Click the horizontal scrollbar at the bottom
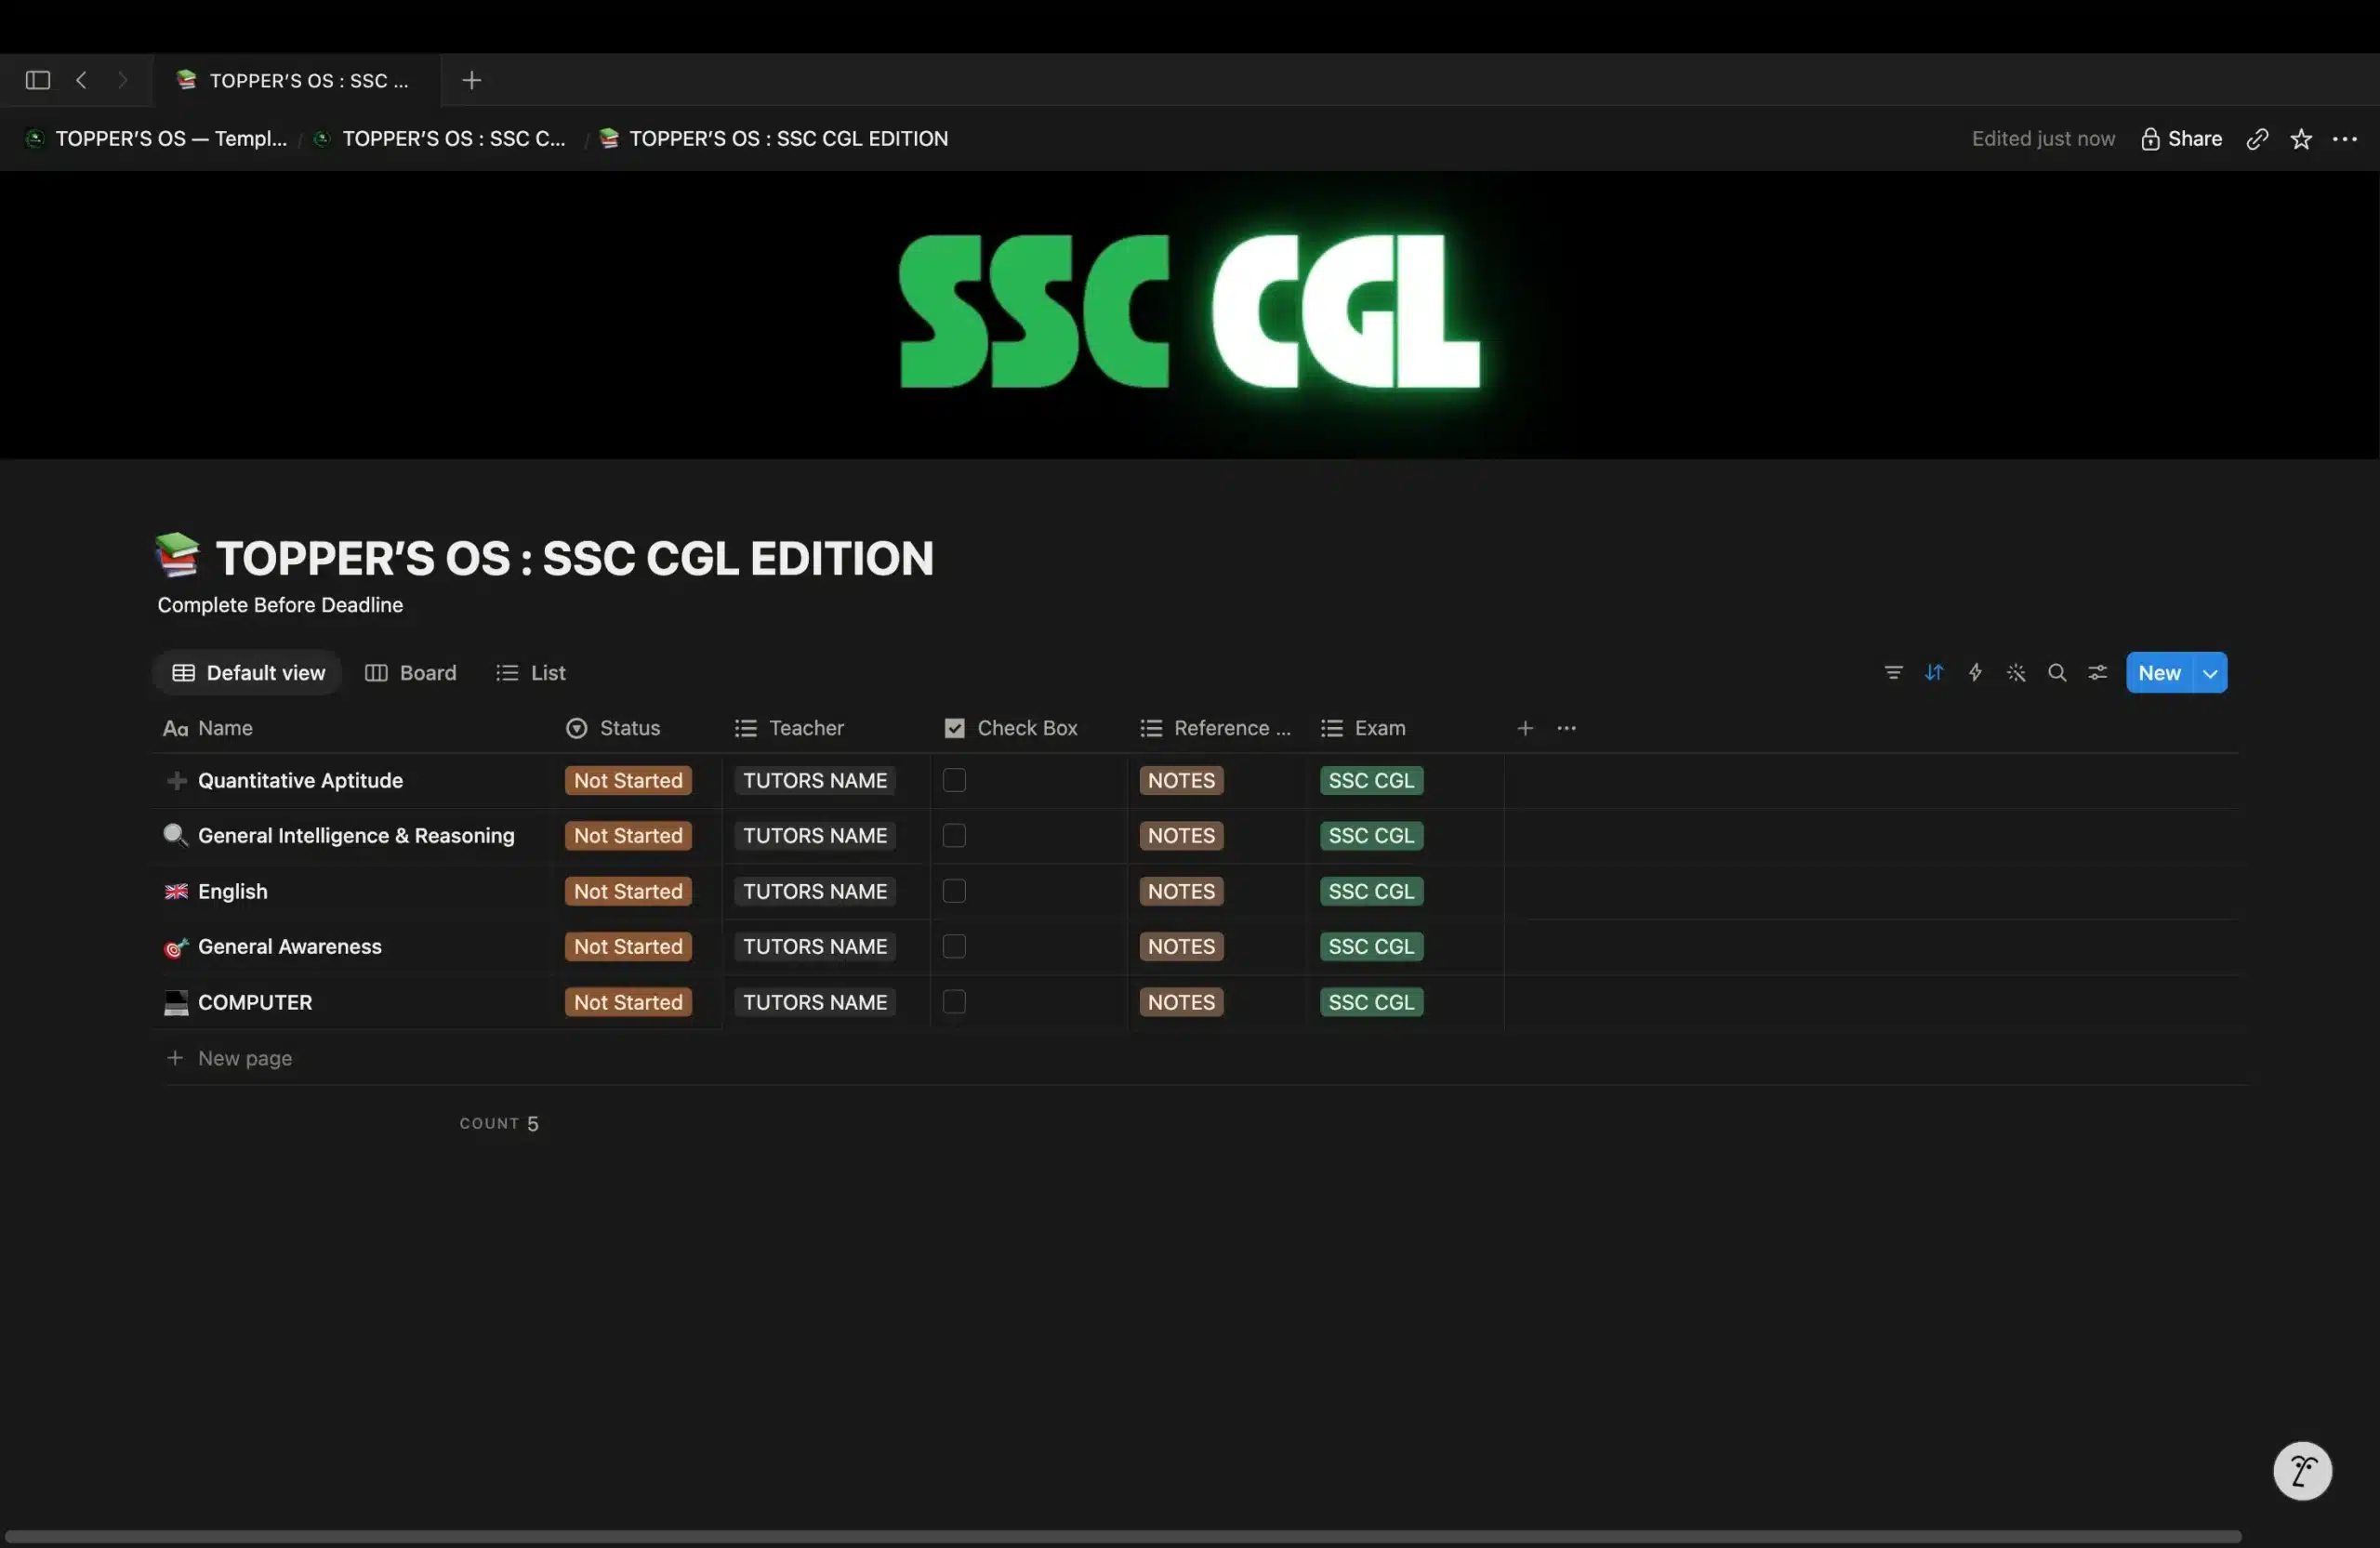 pos(1122,1536)
